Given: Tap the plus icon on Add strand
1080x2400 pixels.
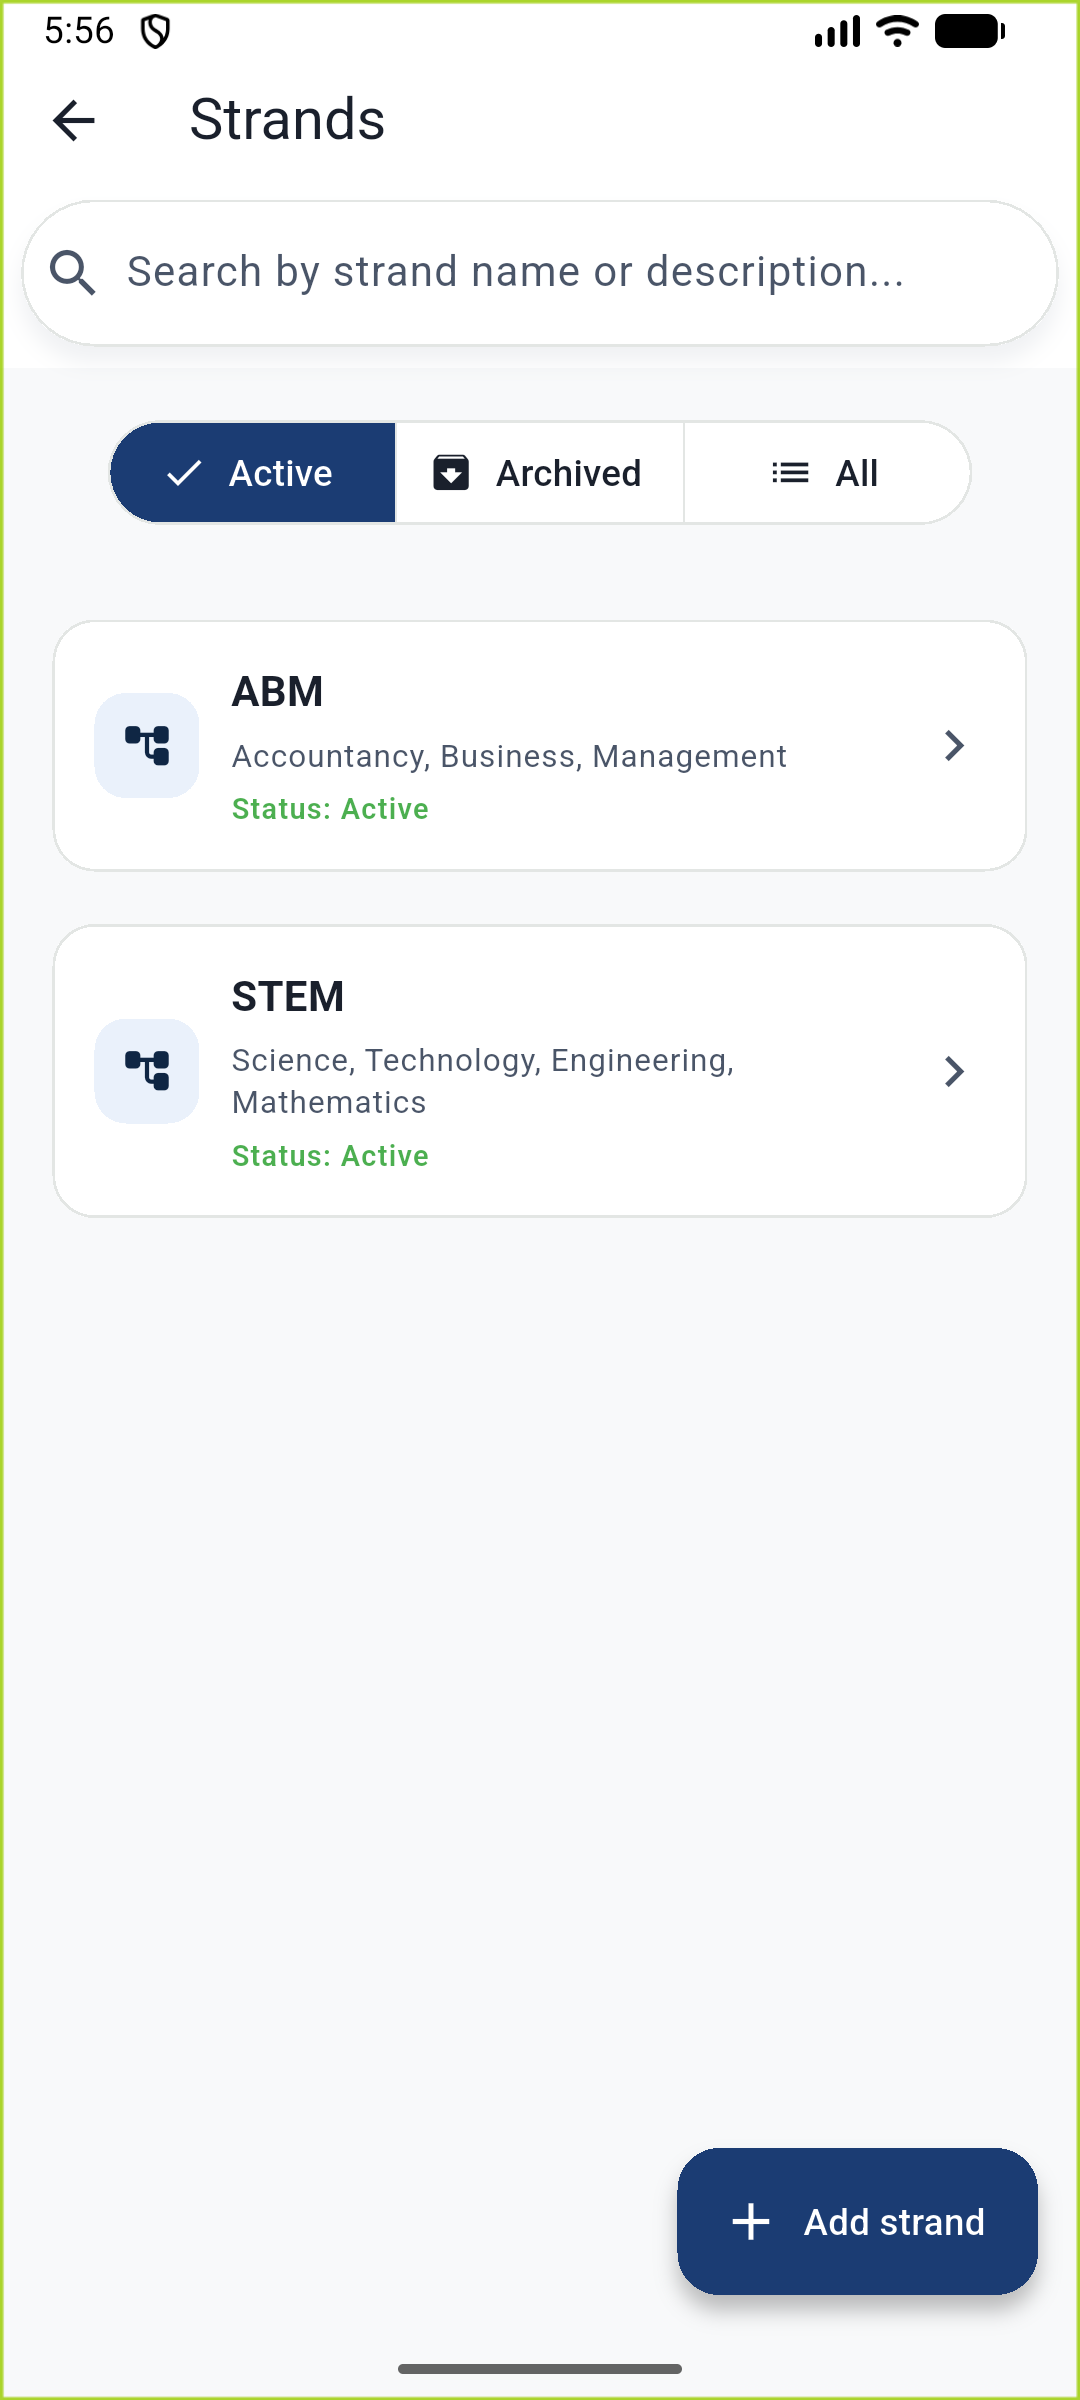Looking at the screenshot, I should point(751,2222).
